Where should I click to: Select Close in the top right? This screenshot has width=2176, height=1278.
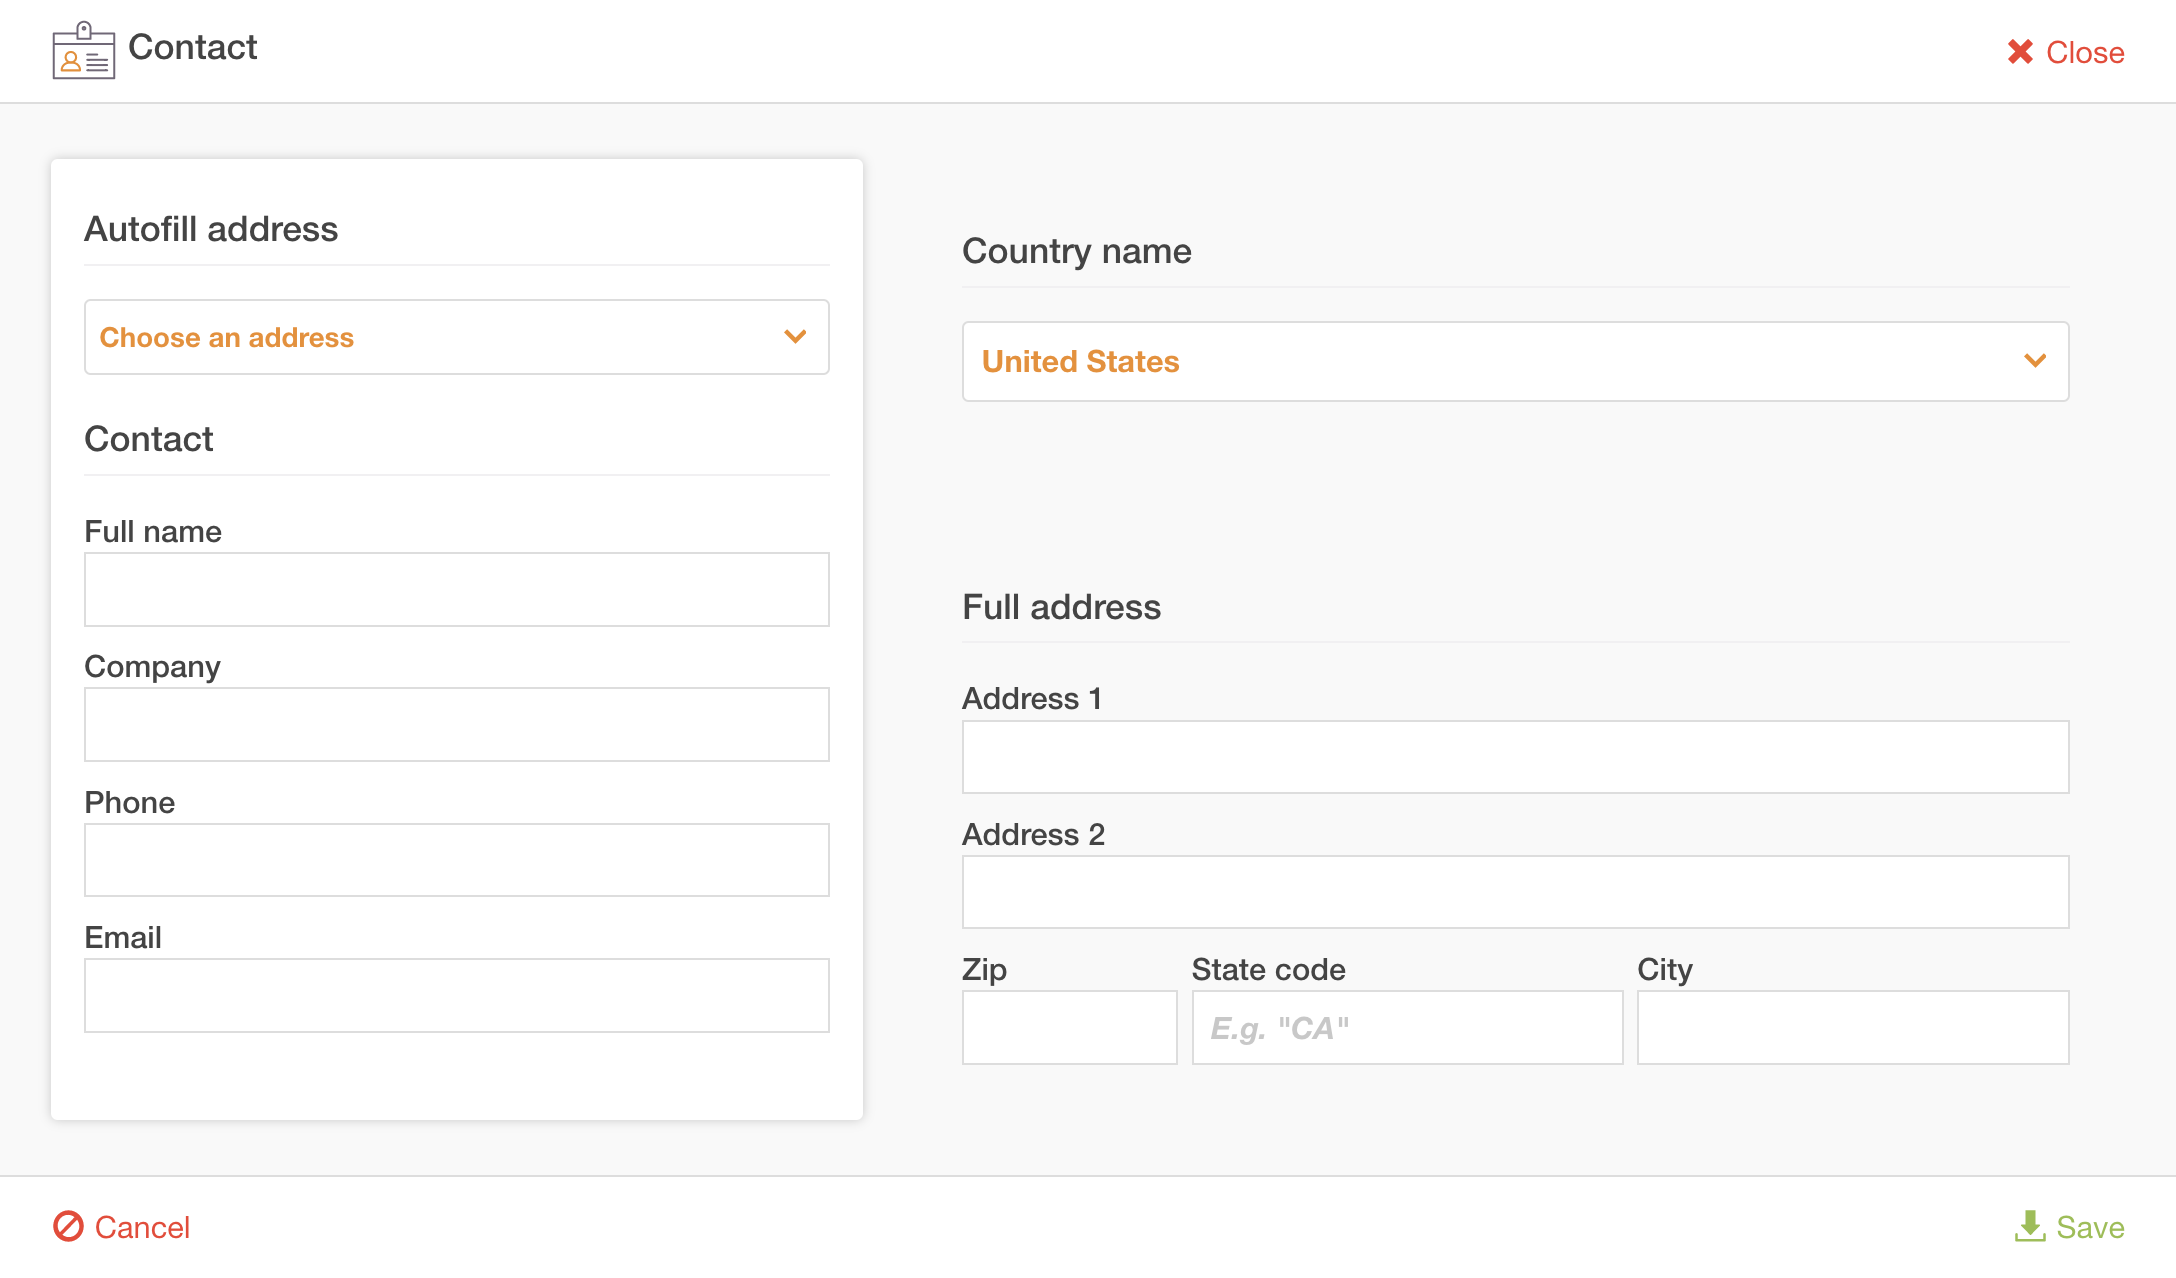coord(2086,51)
